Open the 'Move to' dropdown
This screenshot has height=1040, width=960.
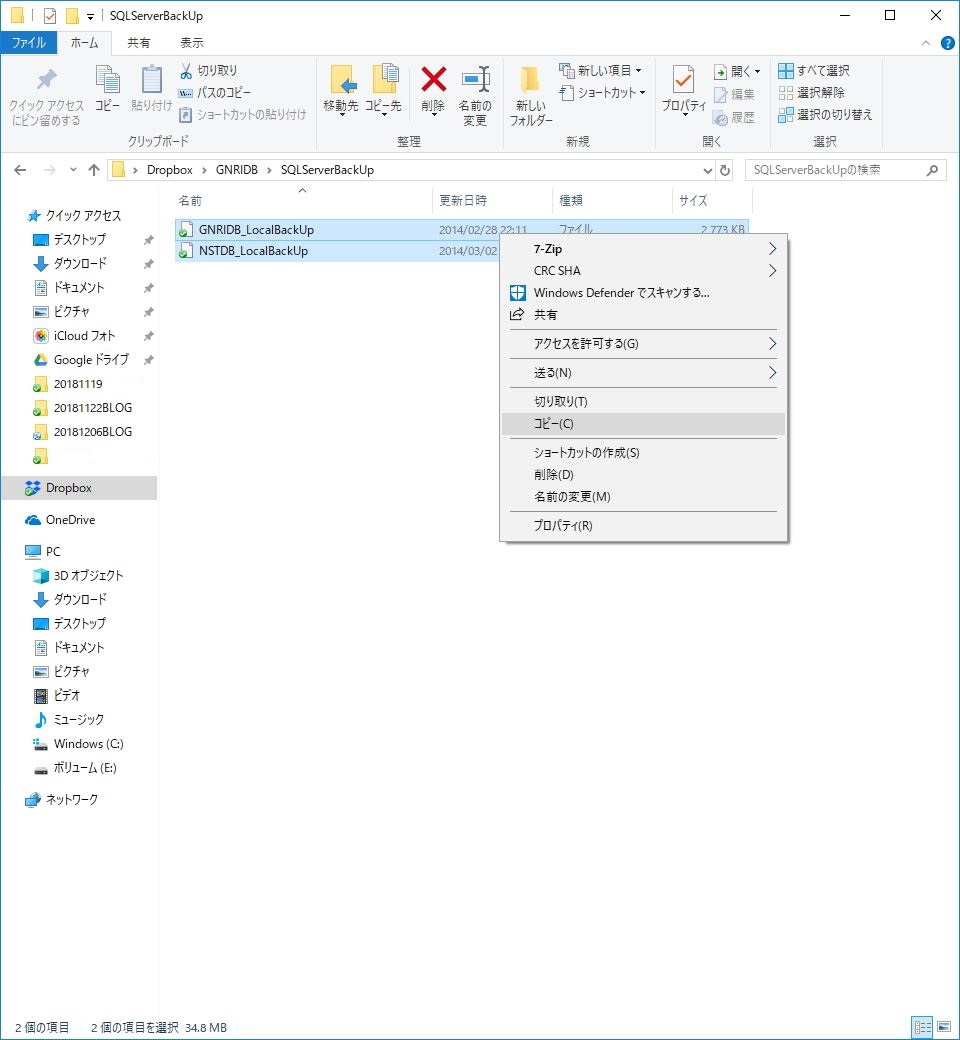(341, 107)
